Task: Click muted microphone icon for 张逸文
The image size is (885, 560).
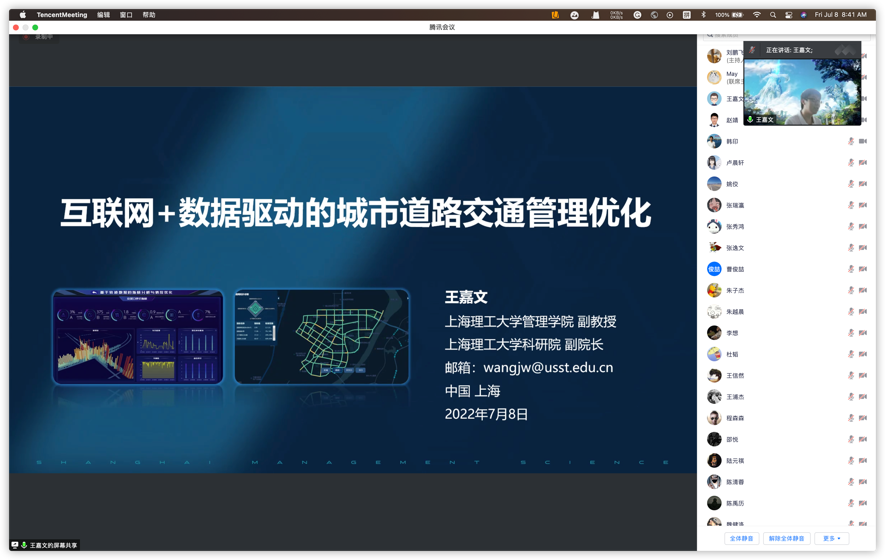Action: [x=851, y=248]
